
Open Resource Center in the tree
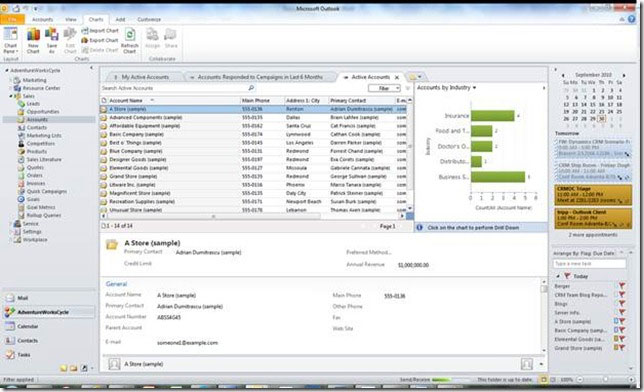click(x=41, y=88)
